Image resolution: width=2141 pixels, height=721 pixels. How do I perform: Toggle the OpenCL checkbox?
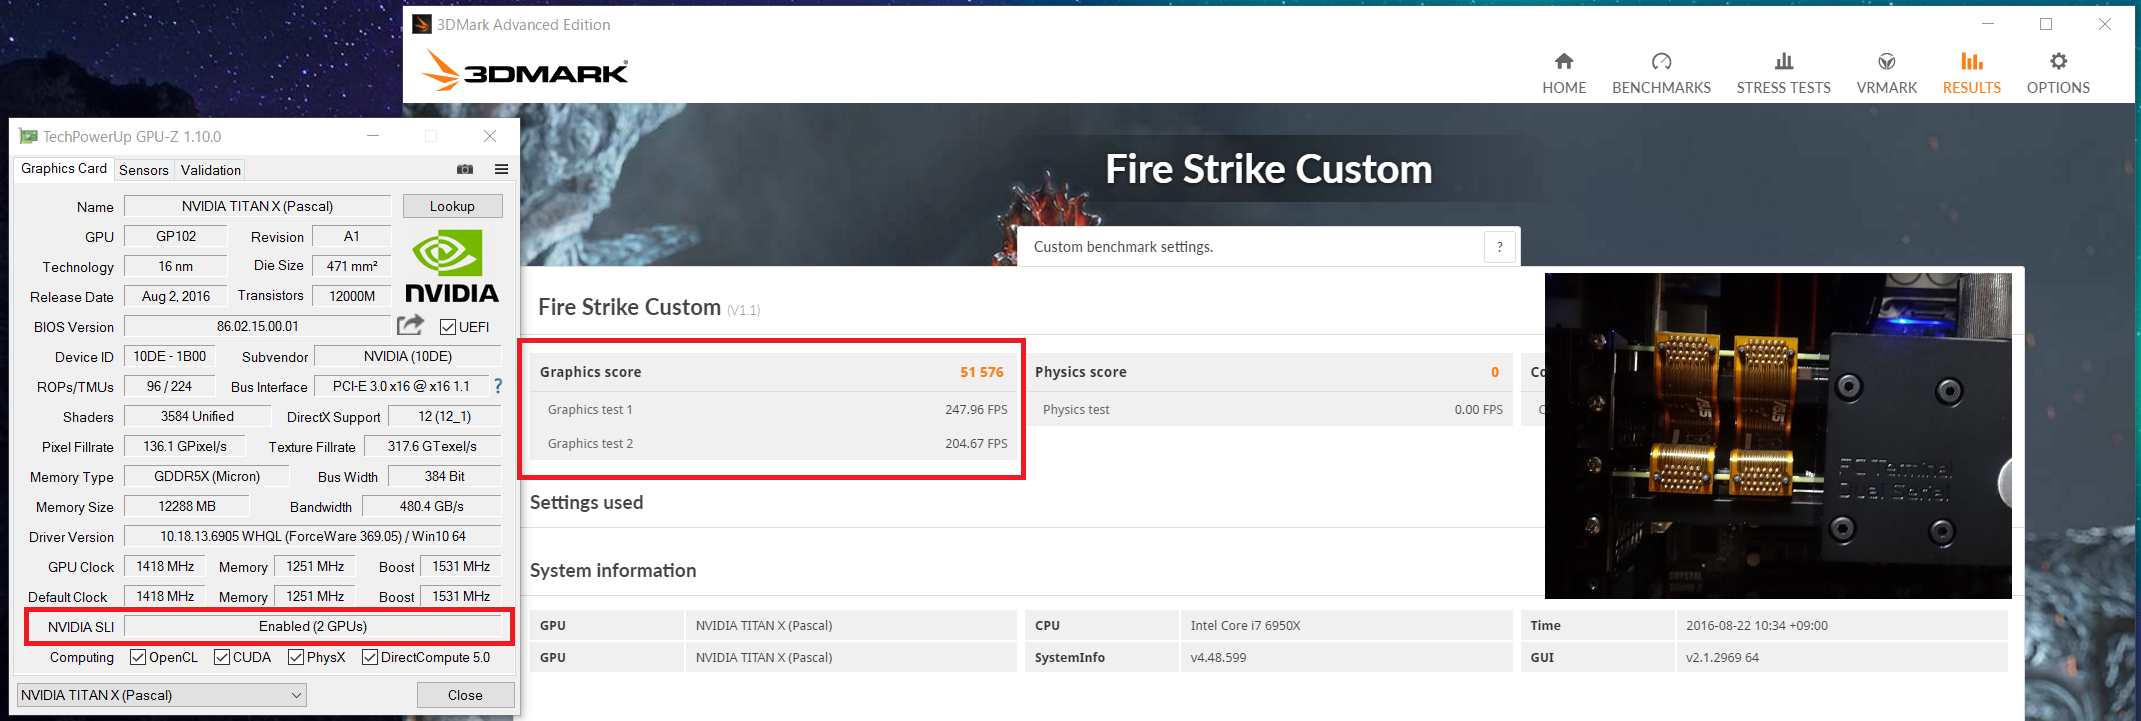(138, 657)
